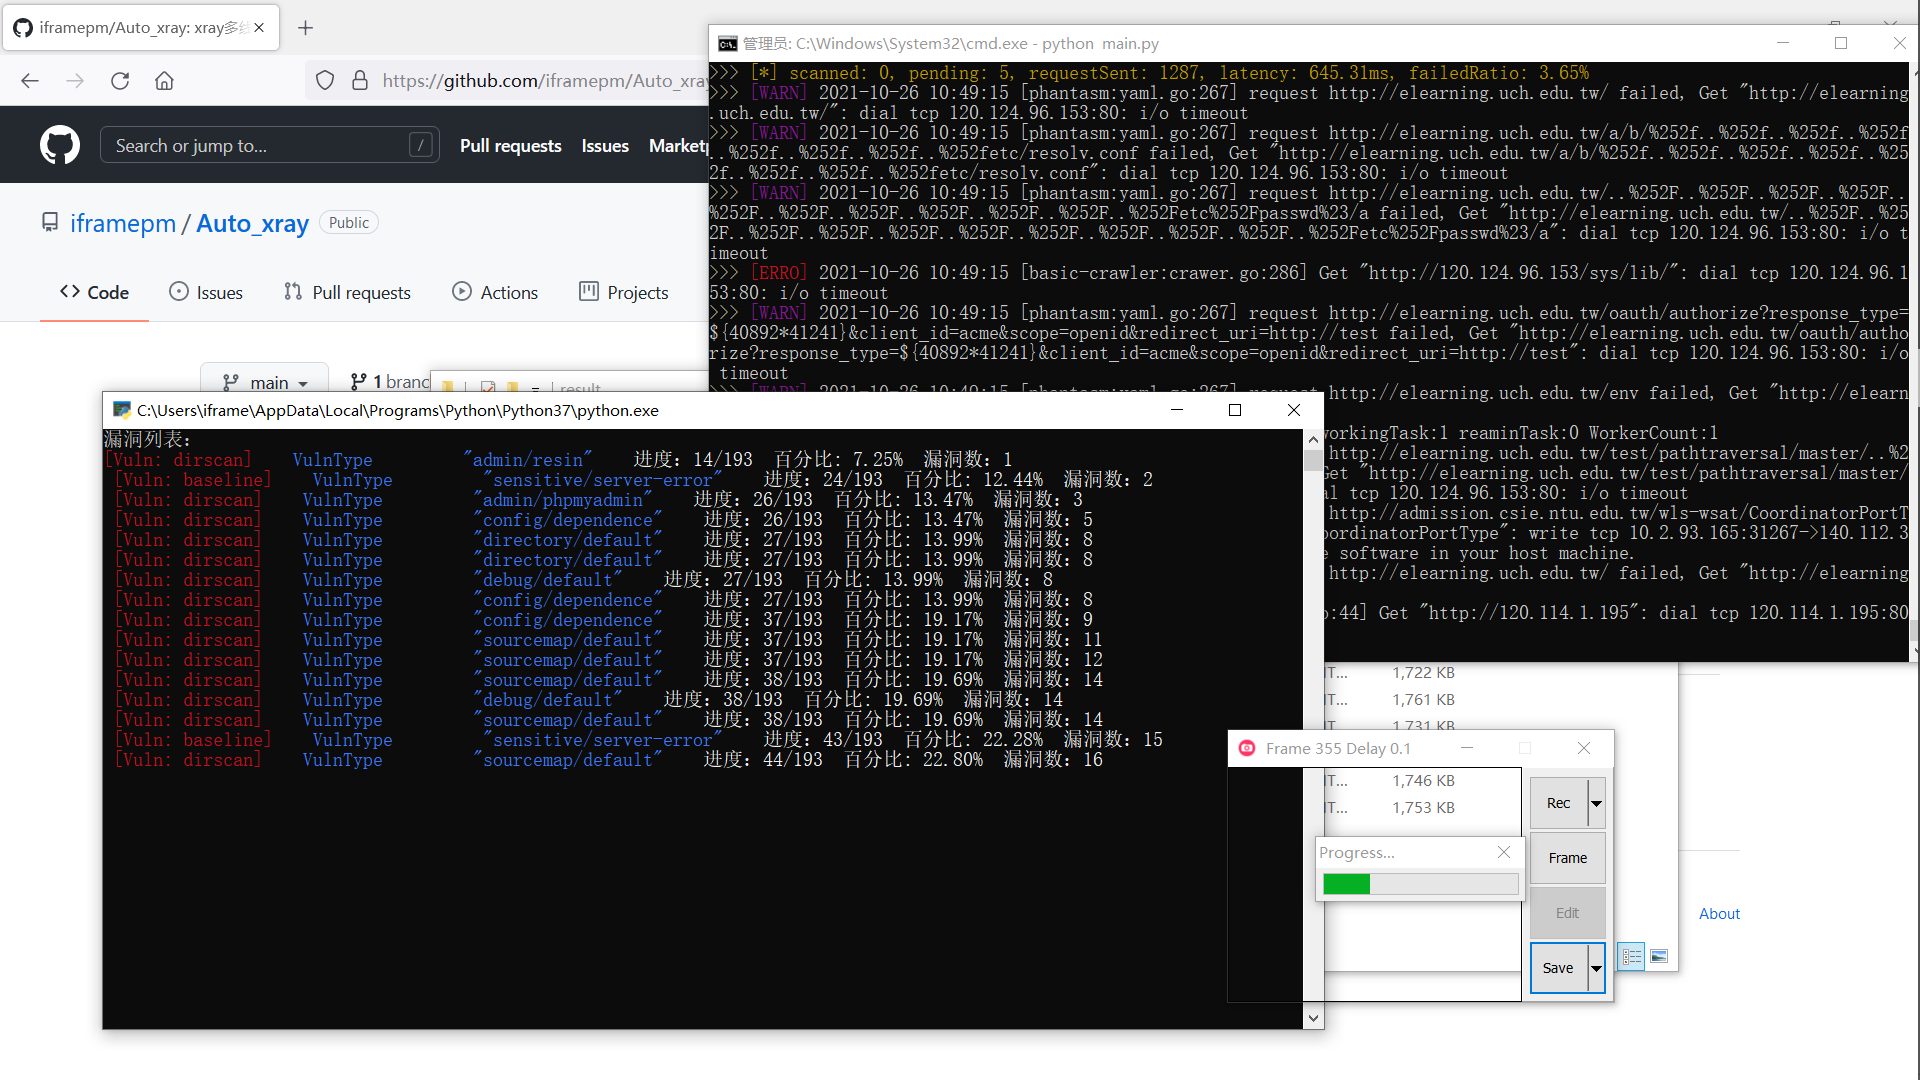Open the main branch selector dropdown
The width and height of the screenshot is (1920, 1080).
coord(265,382)
